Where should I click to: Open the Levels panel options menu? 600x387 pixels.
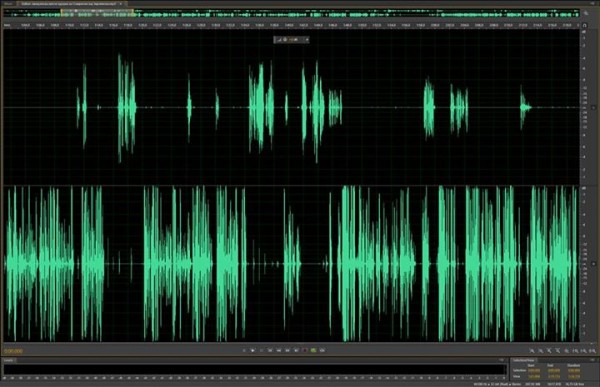point(501,360)
